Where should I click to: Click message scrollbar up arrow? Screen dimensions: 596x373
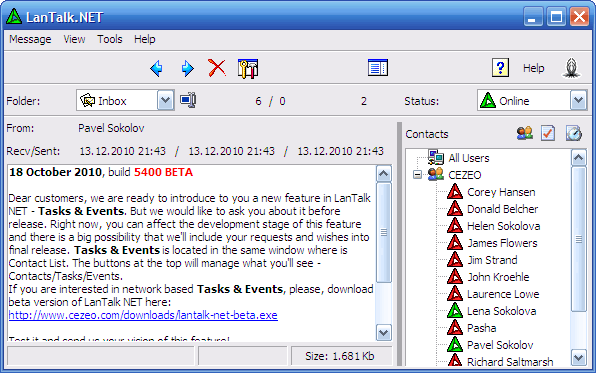[x=384, y=174]
